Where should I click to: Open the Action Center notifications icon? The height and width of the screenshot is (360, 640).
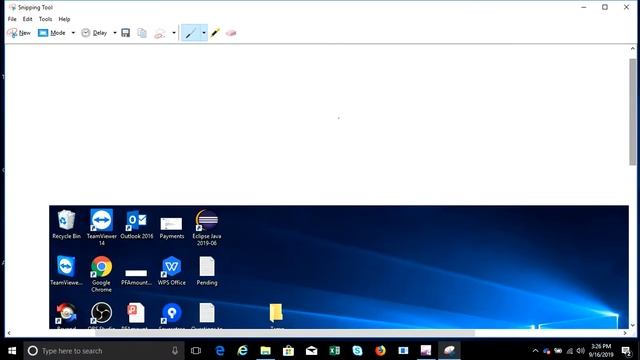click(x=627, y=351)
